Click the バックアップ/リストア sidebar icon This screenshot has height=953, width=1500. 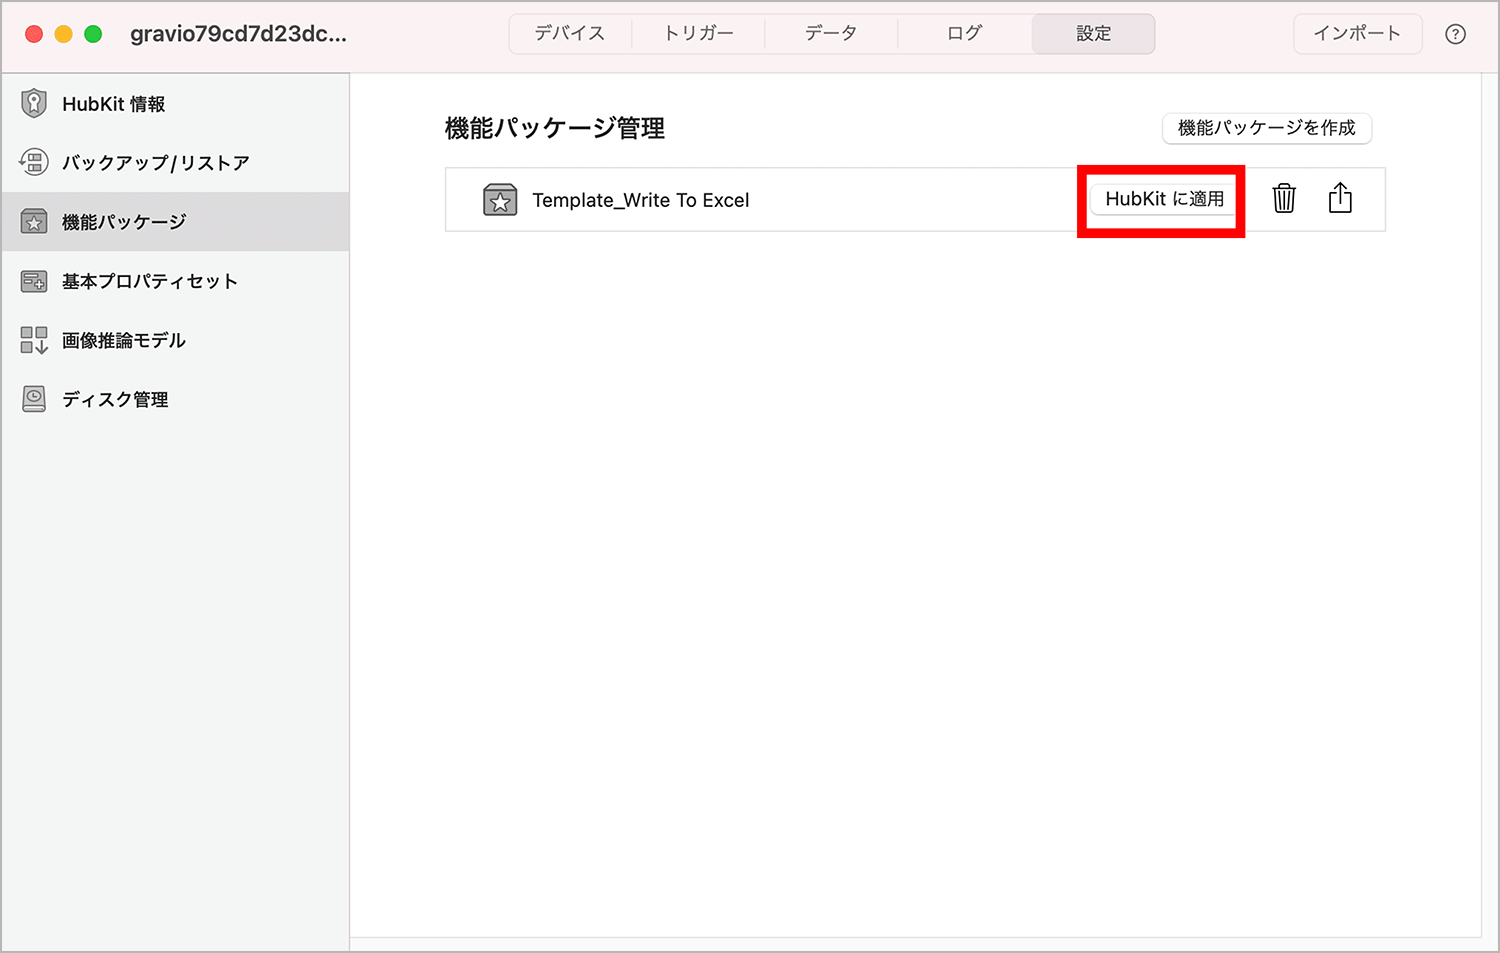coord(34,162)
